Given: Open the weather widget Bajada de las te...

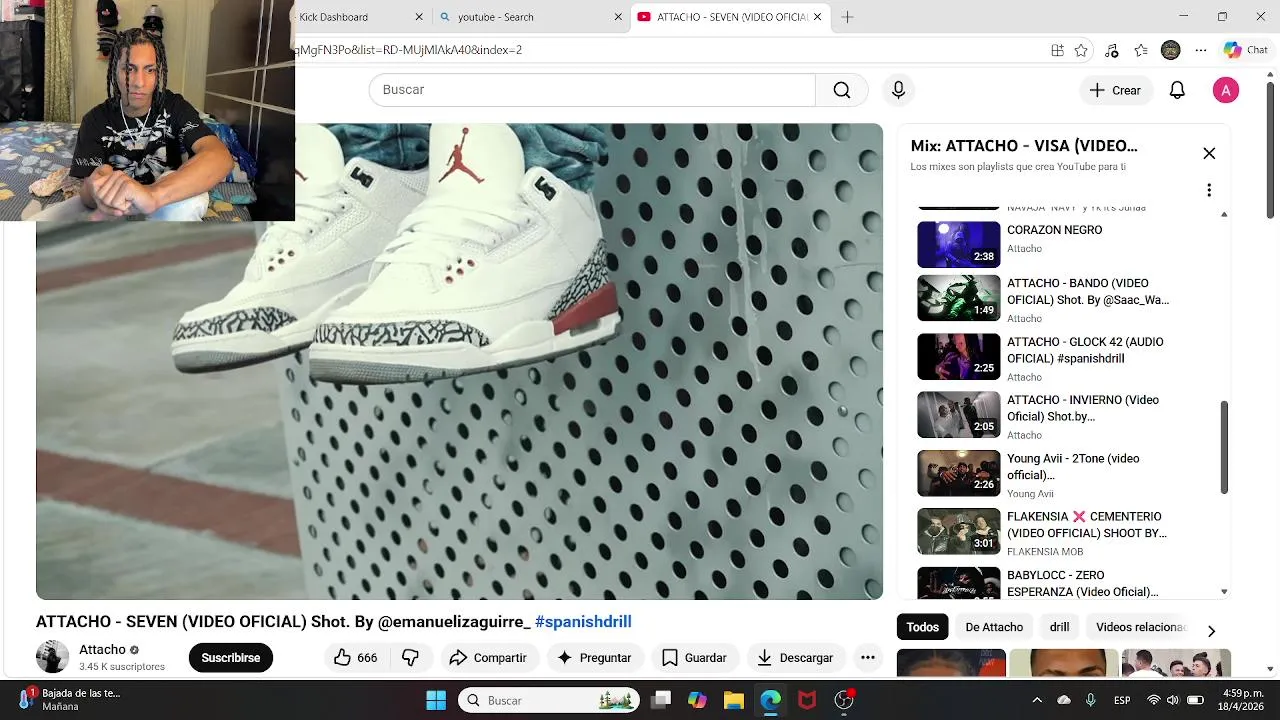Looking at the screenshot, I should (x=70, y=700).
